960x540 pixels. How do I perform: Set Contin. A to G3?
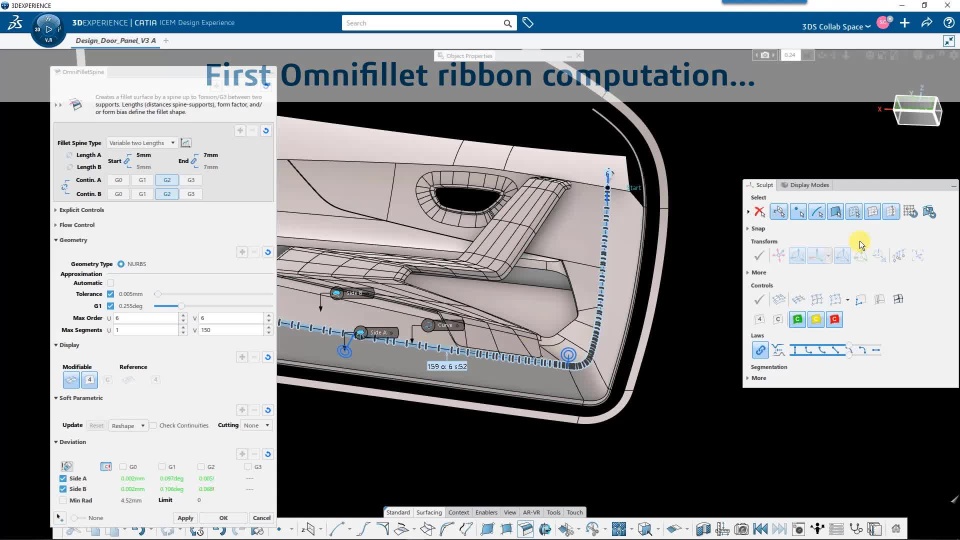[190, 180]
